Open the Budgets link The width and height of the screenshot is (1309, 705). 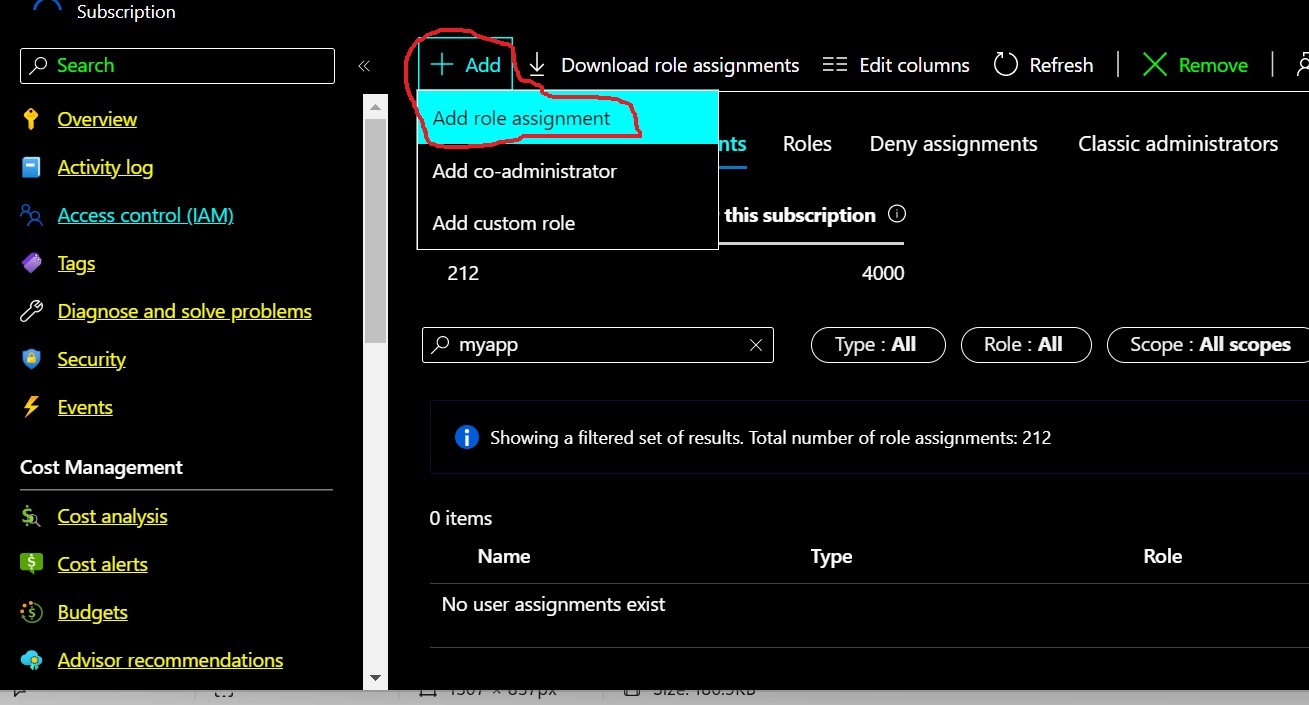[x=92, y=612]
